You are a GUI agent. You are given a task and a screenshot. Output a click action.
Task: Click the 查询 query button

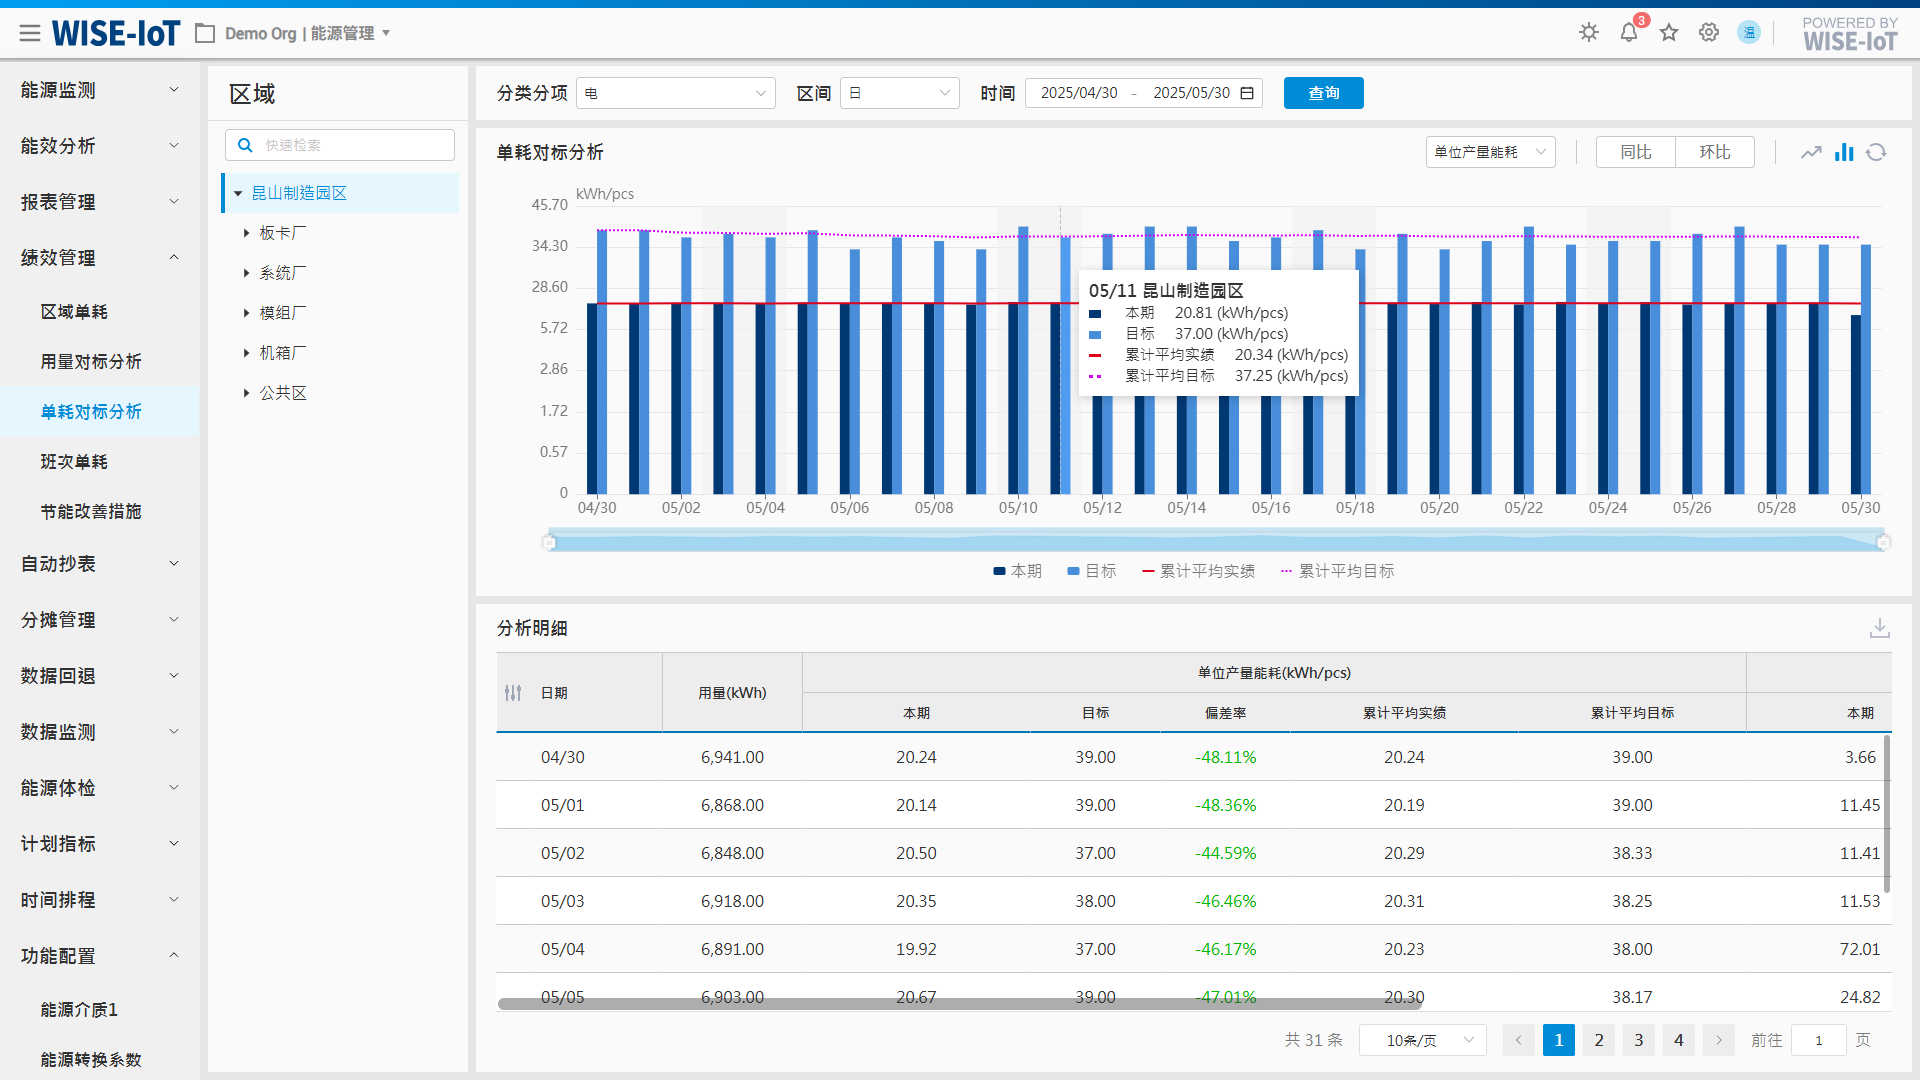1323,93
